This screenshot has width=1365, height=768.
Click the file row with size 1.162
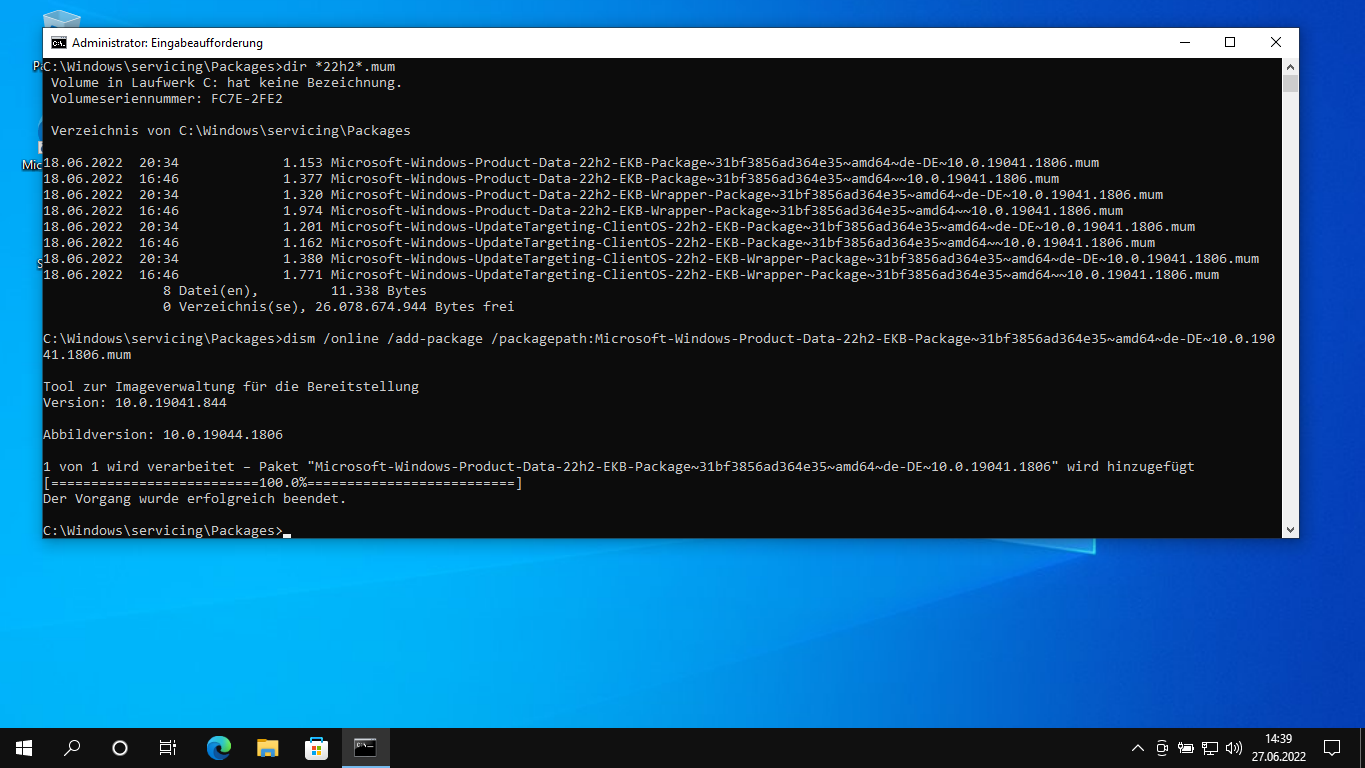point(599,243)
